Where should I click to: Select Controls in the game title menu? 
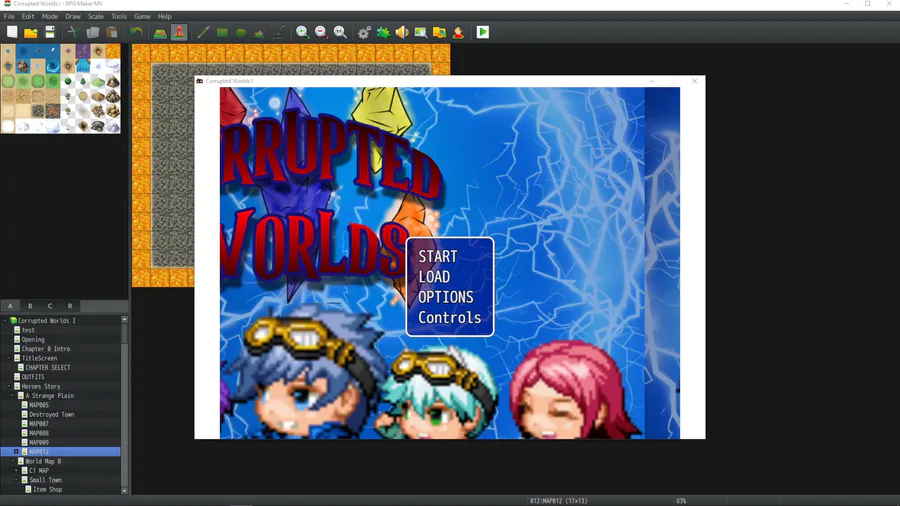449,317
